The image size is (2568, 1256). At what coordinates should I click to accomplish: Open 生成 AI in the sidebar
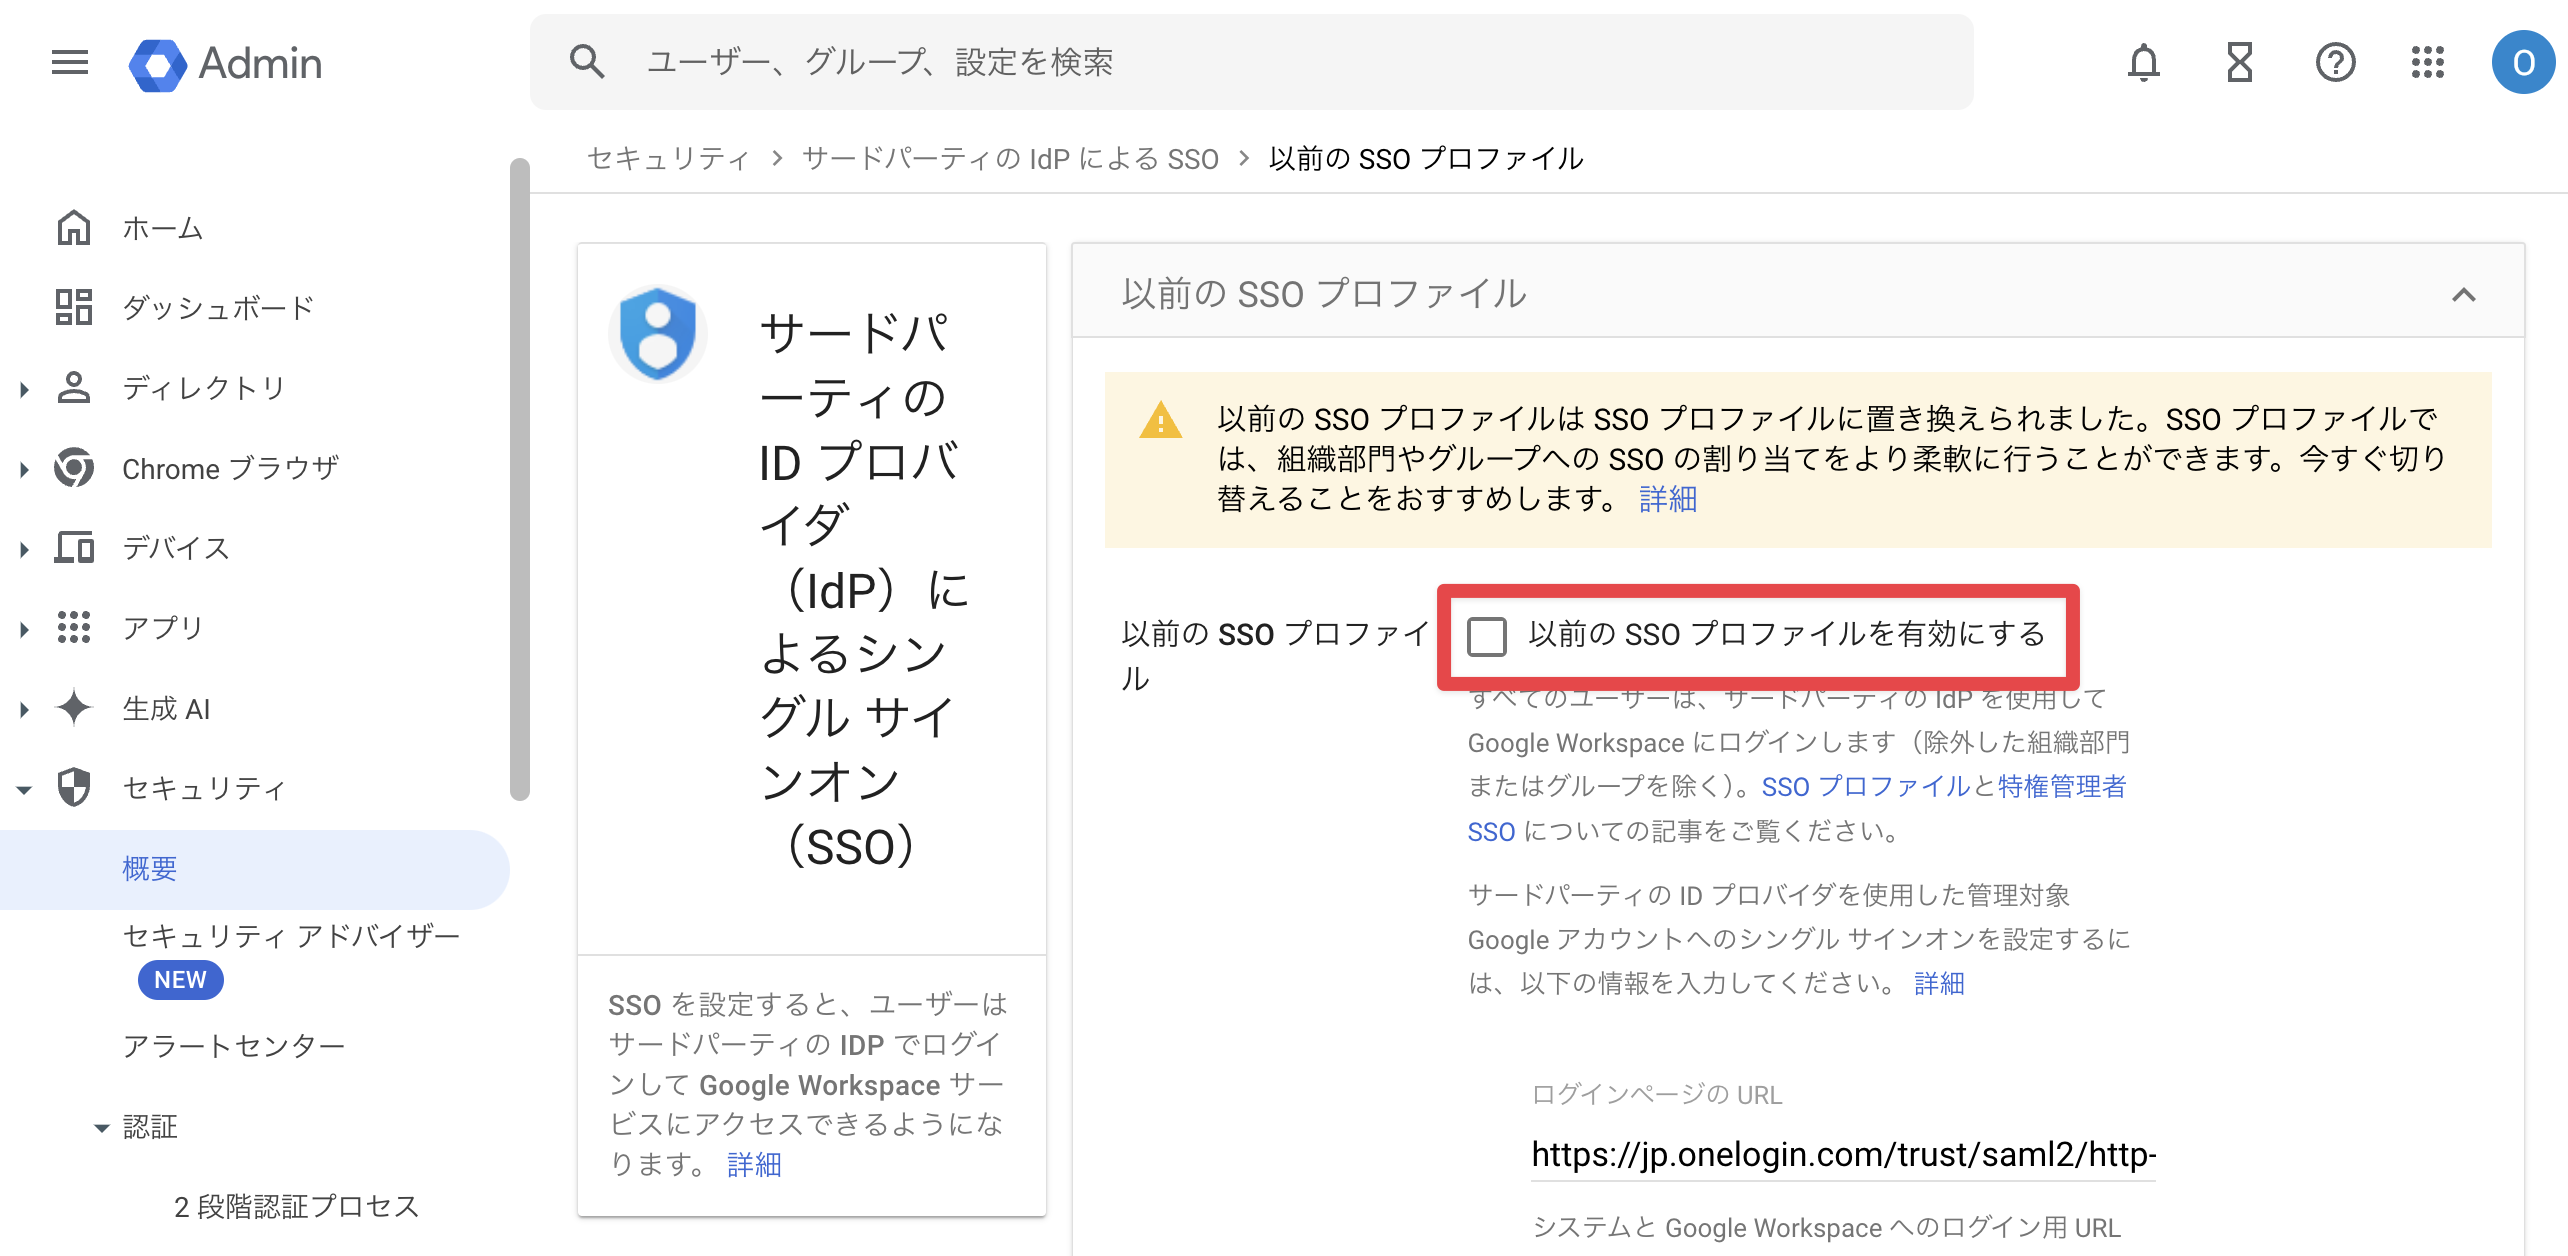(x=166, y=708)
